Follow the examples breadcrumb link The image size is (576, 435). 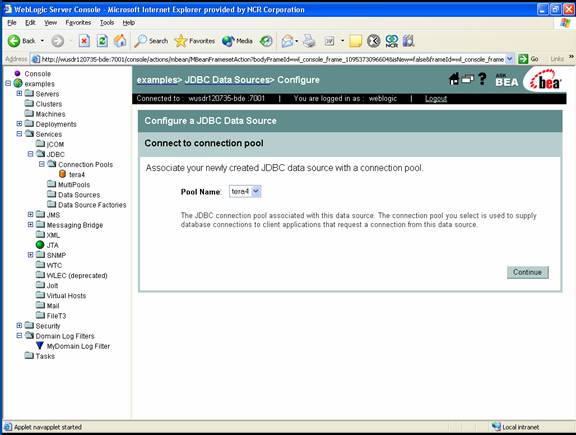coord(157,80)
